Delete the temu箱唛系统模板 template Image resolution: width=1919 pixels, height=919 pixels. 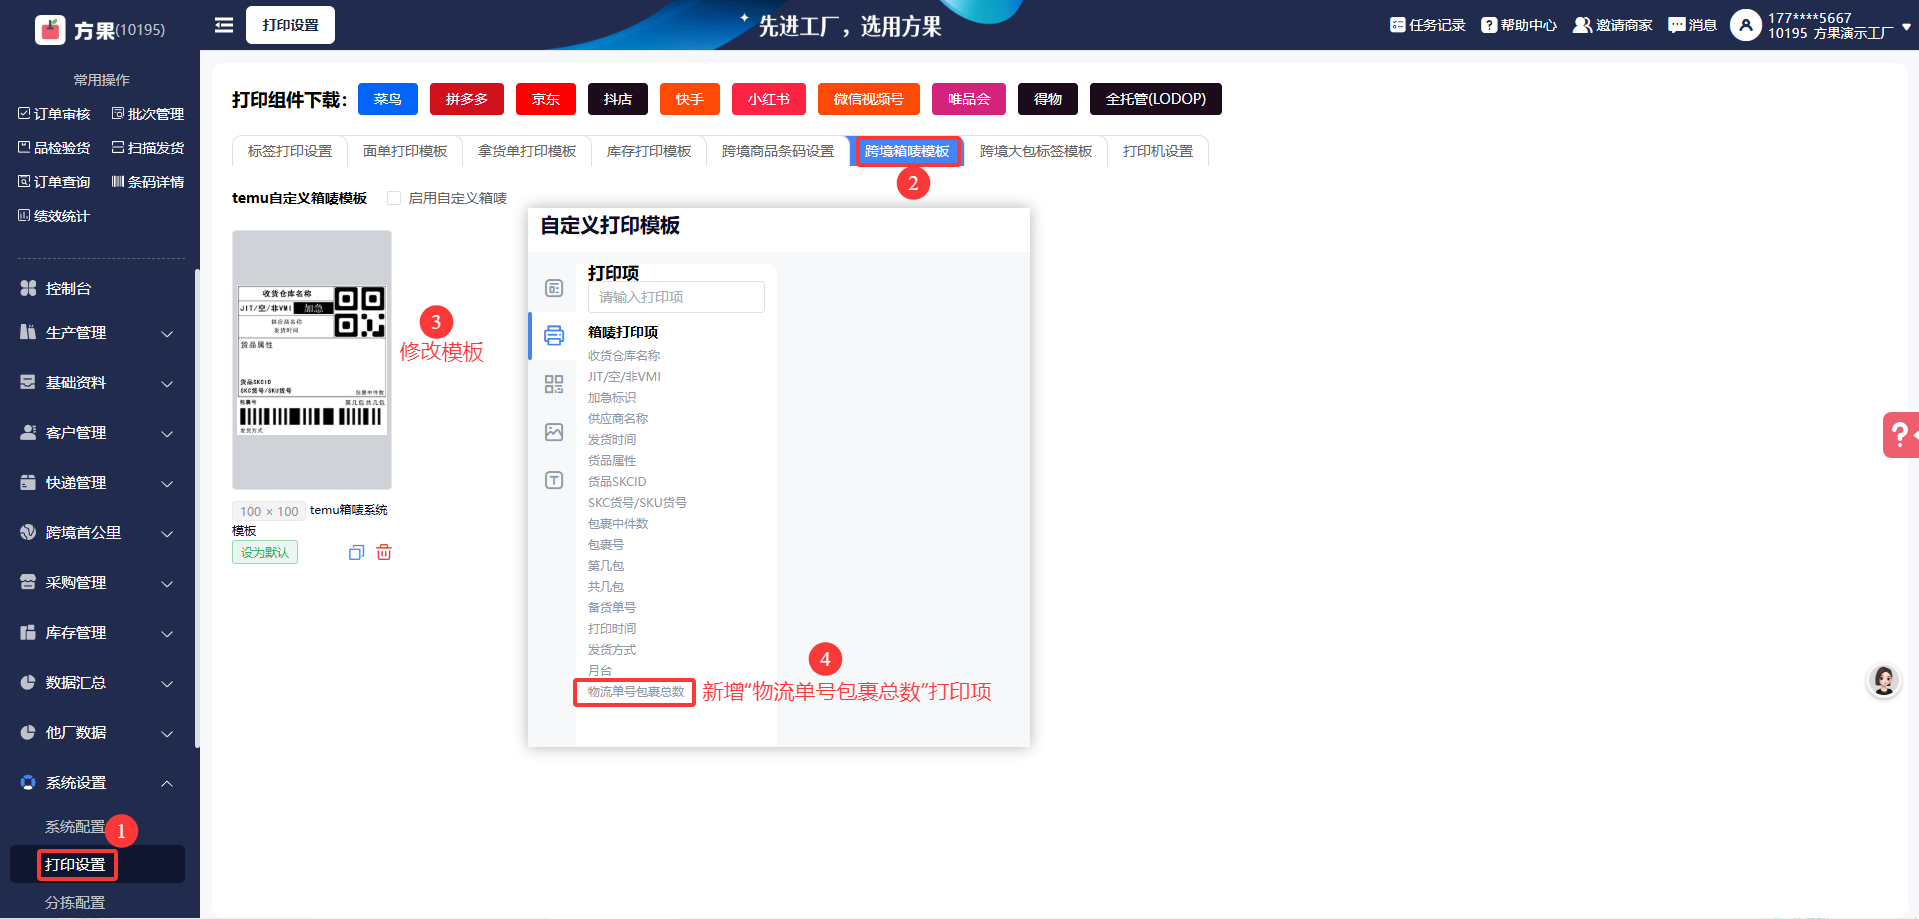point(384,552)
